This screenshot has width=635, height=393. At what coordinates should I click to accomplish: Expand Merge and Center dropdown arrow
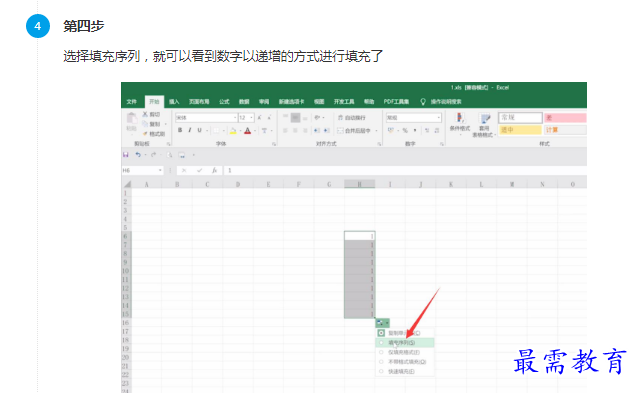(376, 130)
